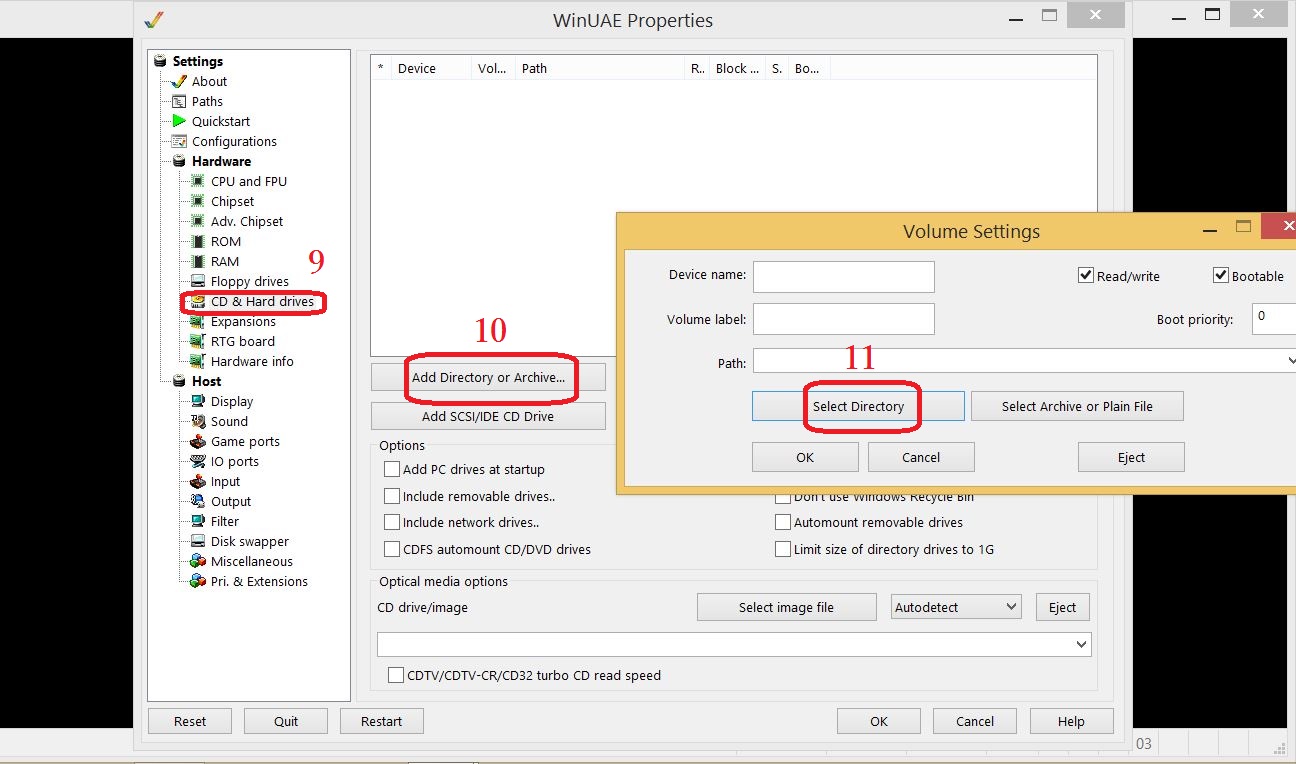Click the Input icon in Host section
The width and height of the screenshot is (1296, 764).
(198, 481)
